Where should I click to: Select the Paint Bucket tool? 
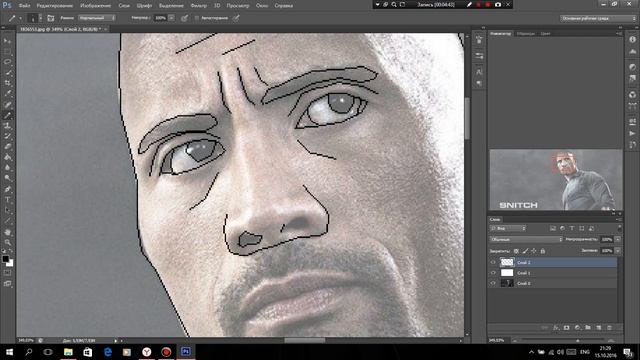pos(7,157)
